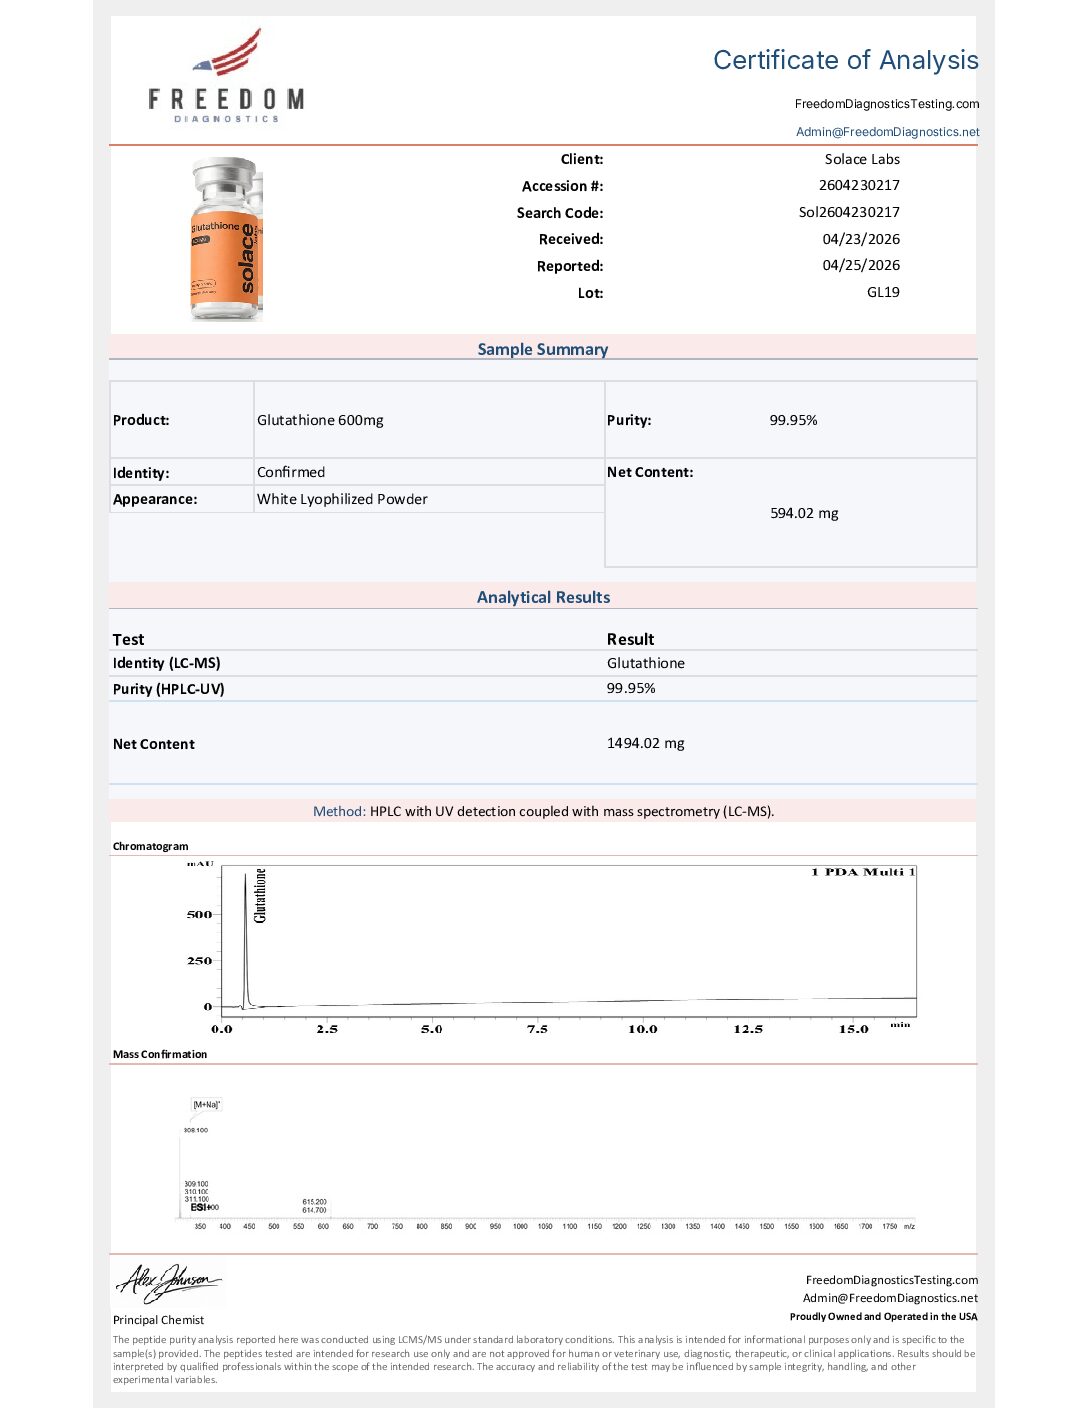Select search code Sol2604230217
Viewport: 1088px width, 1408px height.
point(849,212)
